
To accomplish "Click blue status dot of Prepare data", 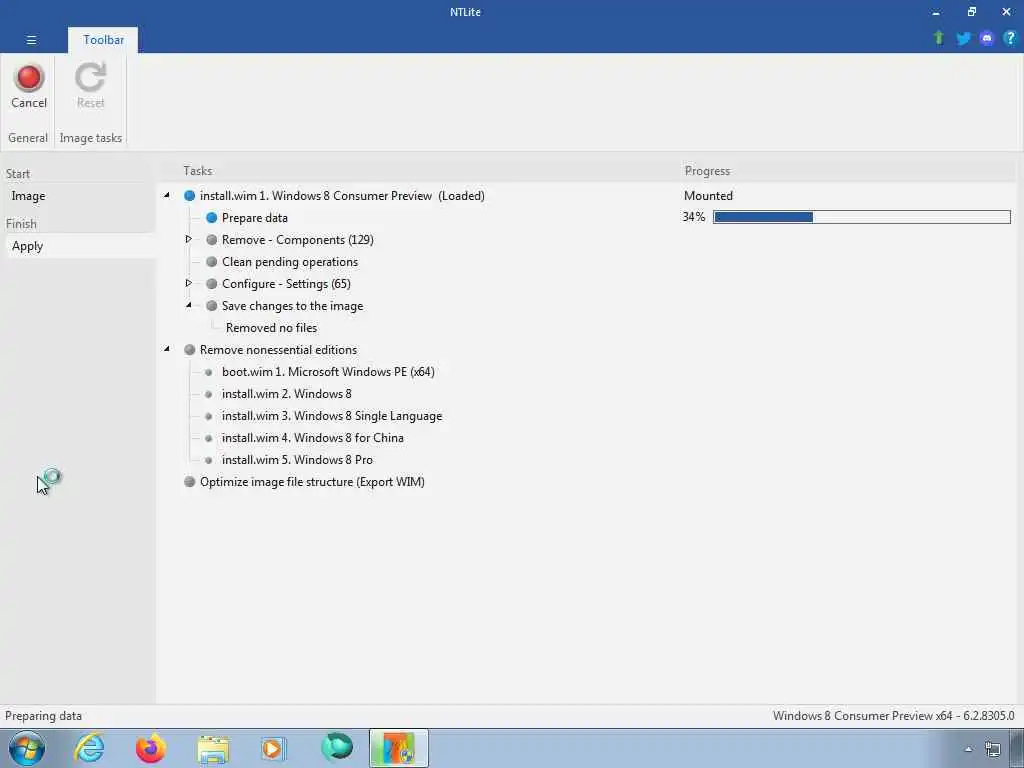I will (212, 217).
